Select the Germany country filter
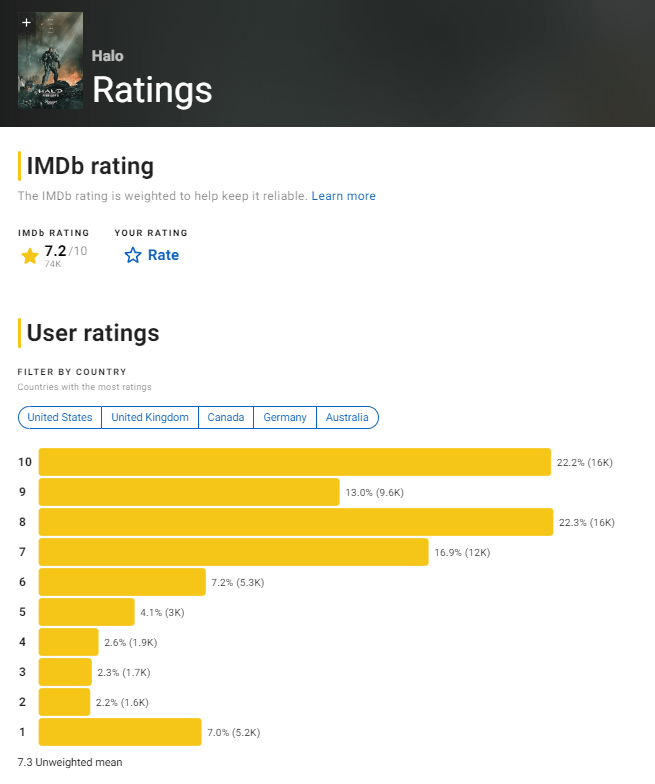Image resolution: width=655 pixels, height=784 pixels. (285, 418)
